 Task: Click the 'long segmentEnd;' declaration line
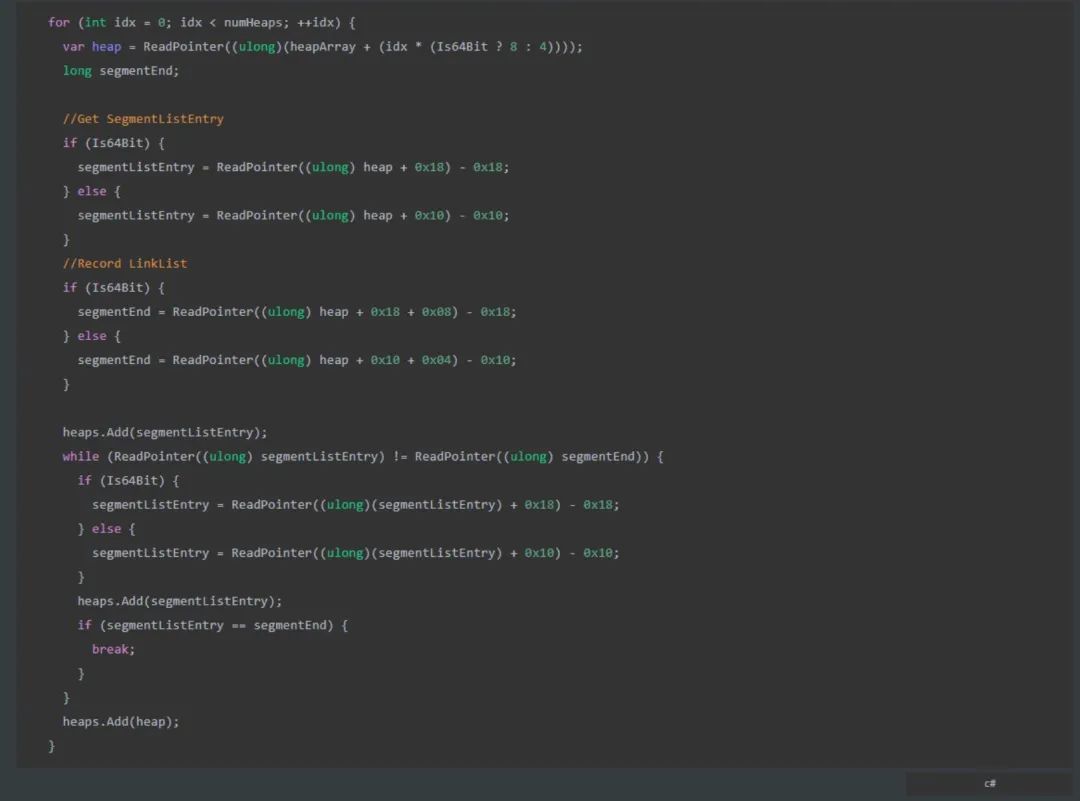[121, 71]
